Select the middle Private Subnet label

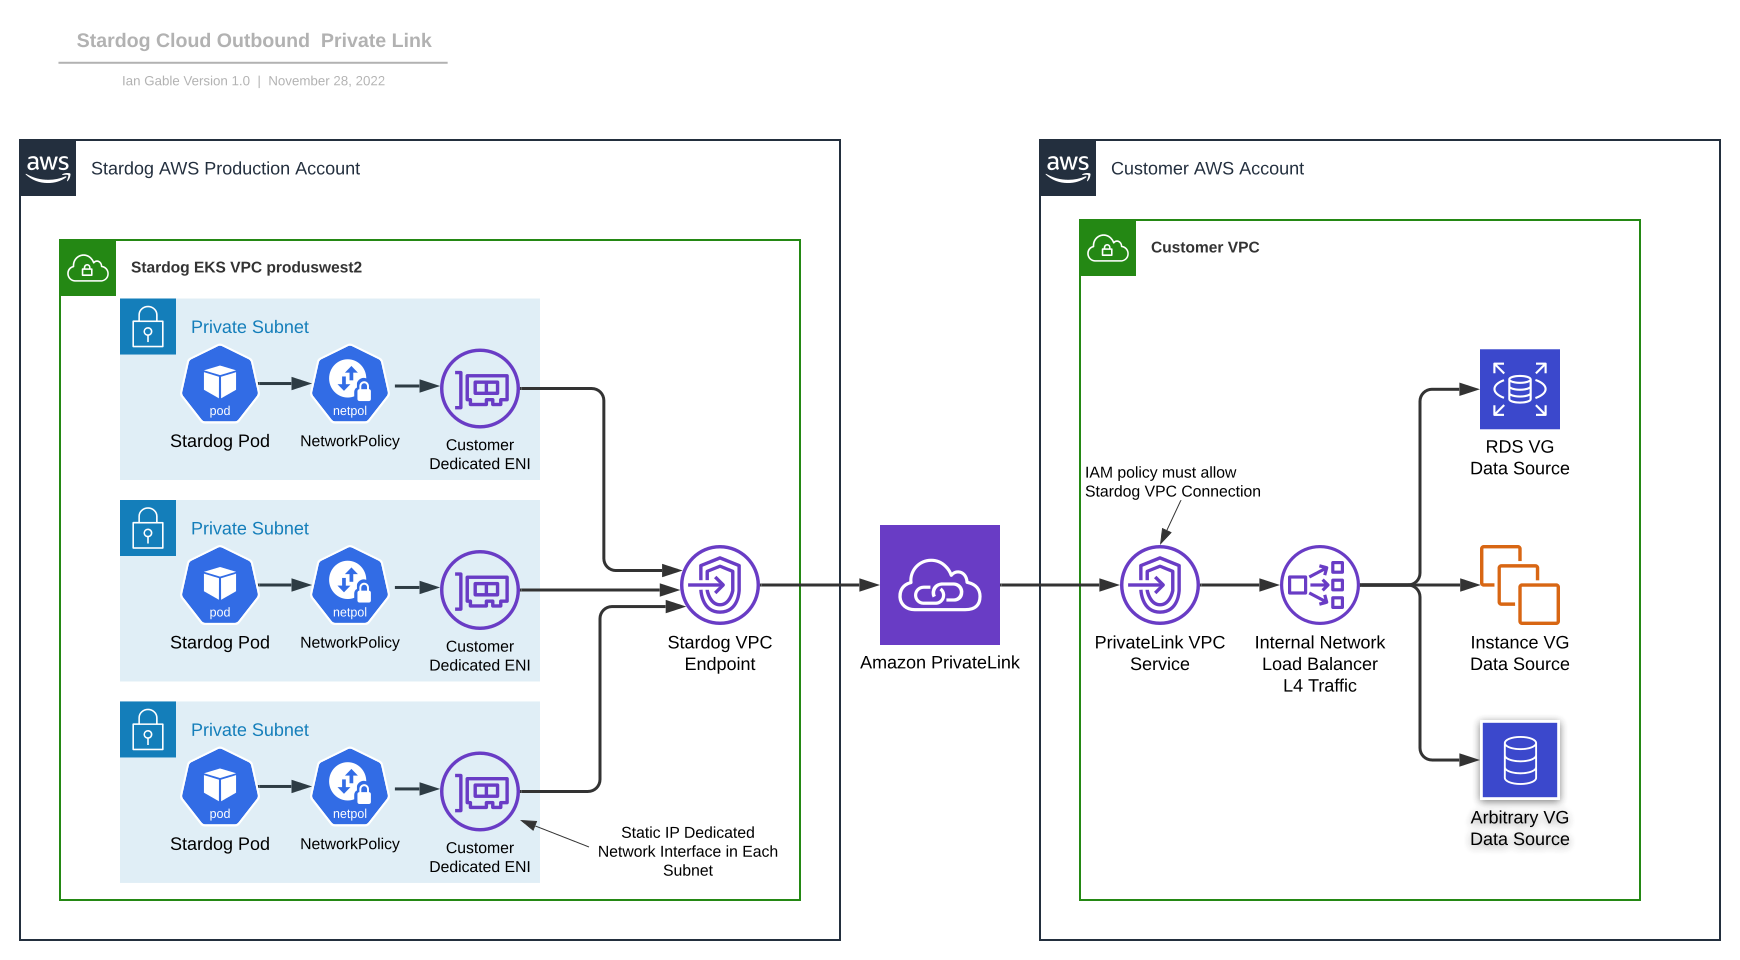pyautogui.click(x=250, y=528)
